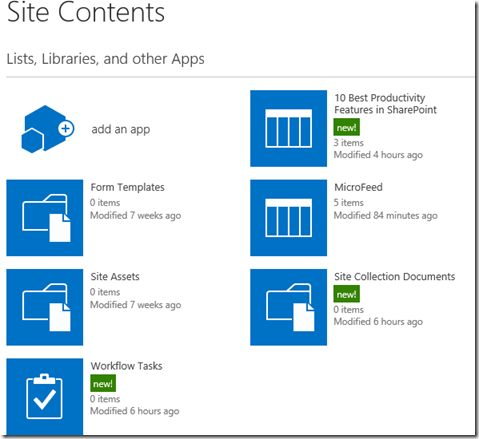479x439 pixels.
Task: Click the Form Templates title link
Action: [x=127, y=187]
